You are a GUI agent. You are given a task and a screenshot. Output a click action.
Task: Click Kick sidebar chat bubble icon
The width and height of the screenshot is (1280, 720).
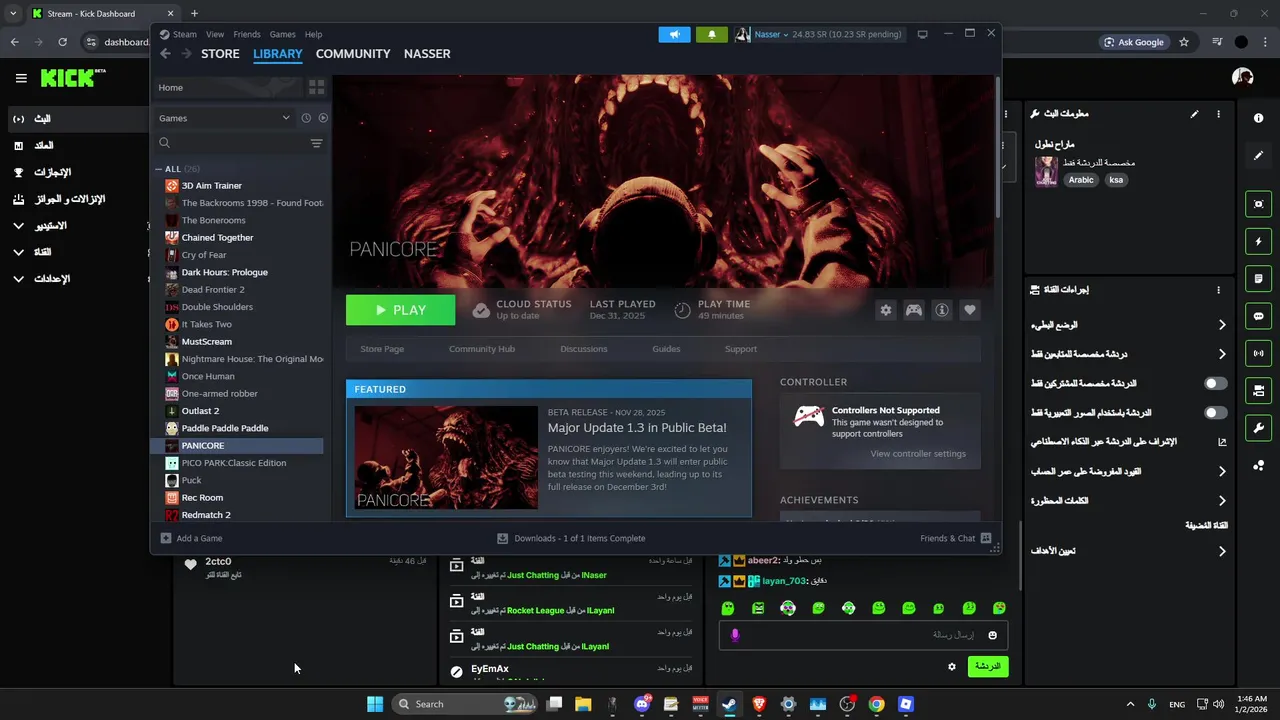1258,316
